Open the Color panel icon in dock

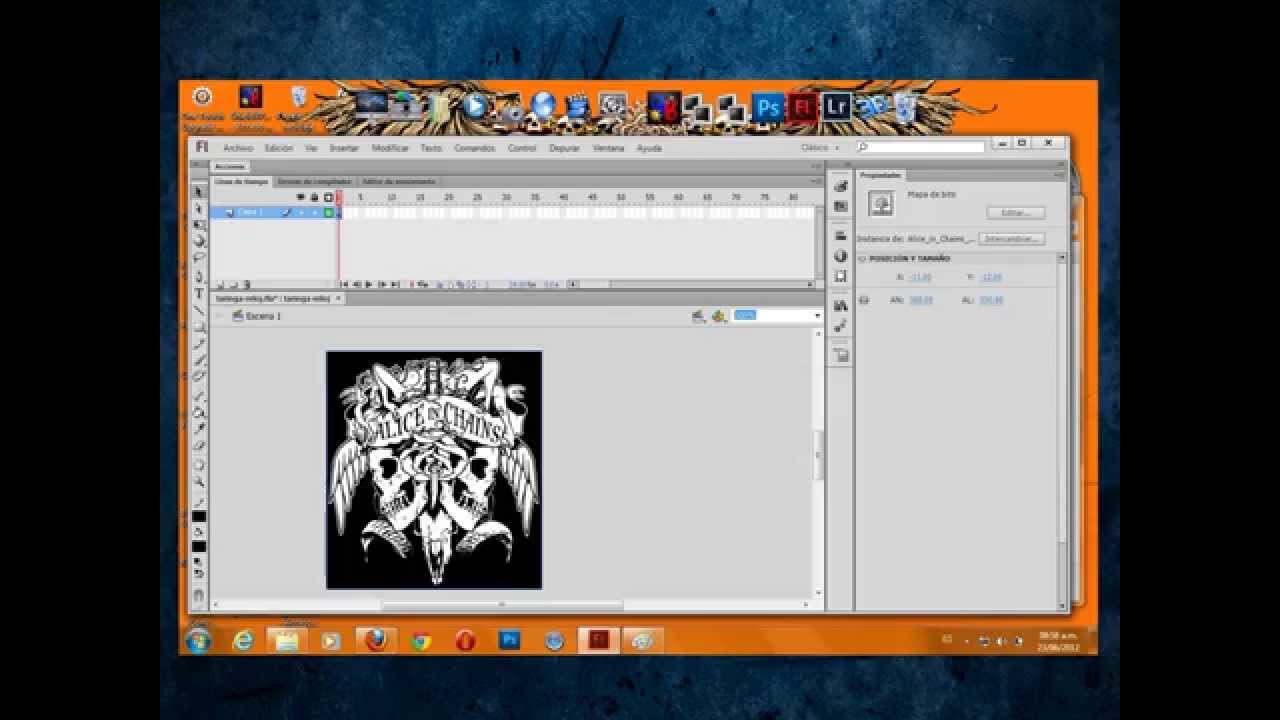point(841,185)
